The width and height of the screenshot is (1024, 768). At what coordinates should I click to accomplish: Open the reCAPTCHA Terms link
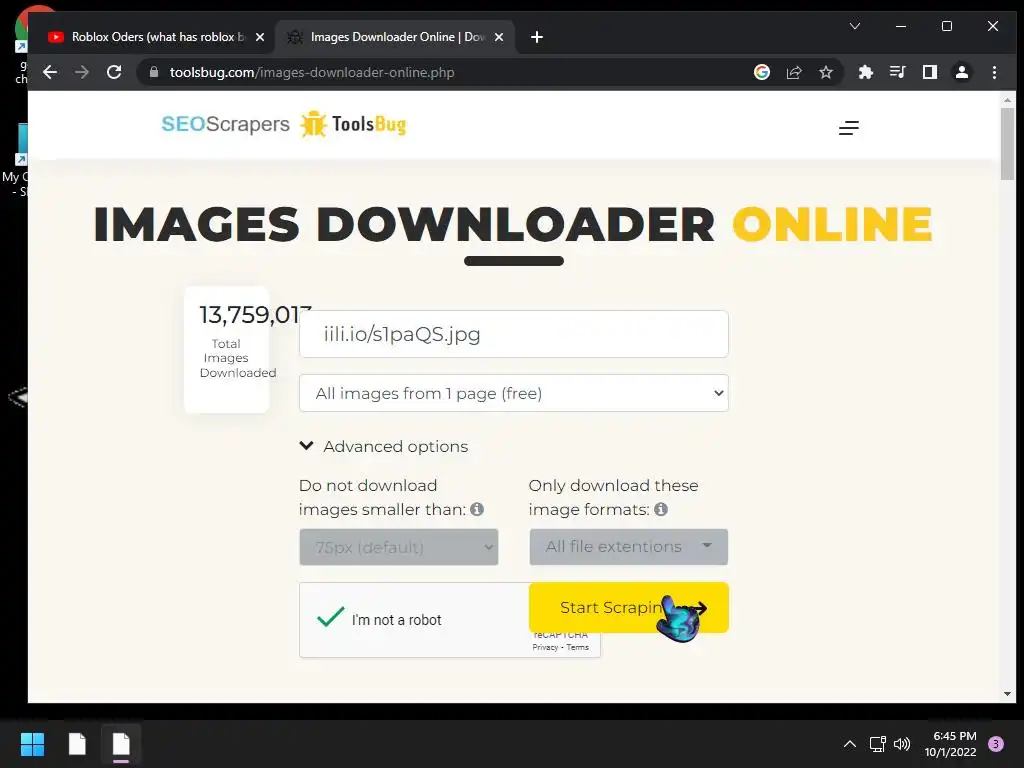click(577, 647)
